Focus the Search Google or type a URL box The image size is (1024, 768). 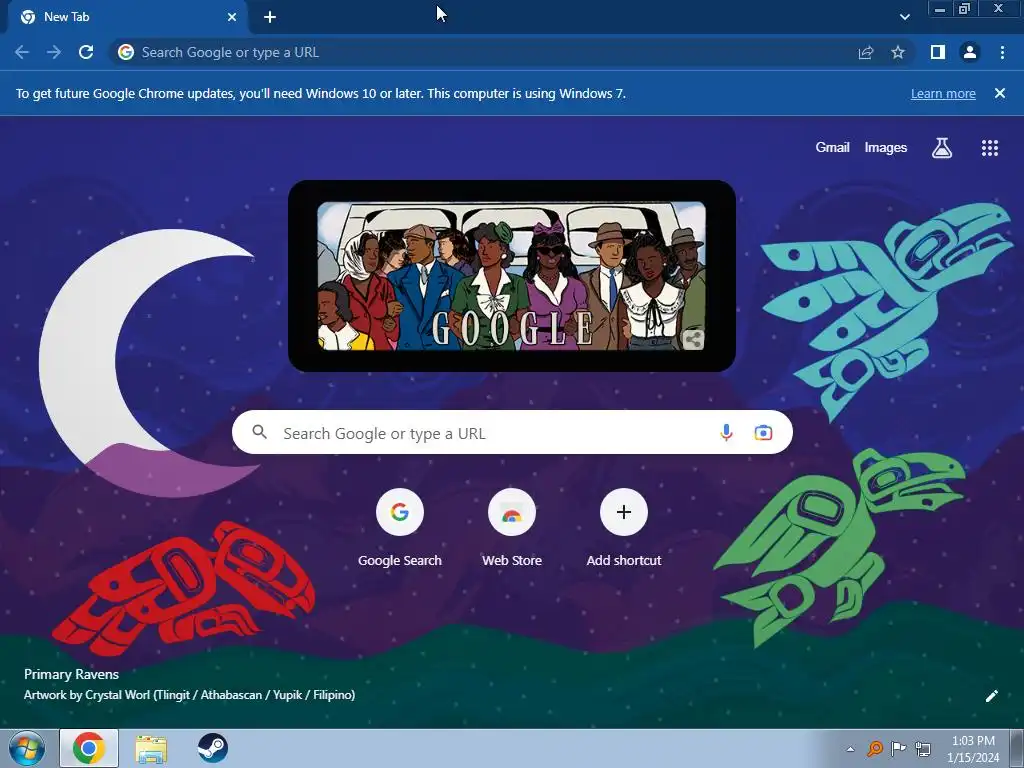[x=512, y=432]
